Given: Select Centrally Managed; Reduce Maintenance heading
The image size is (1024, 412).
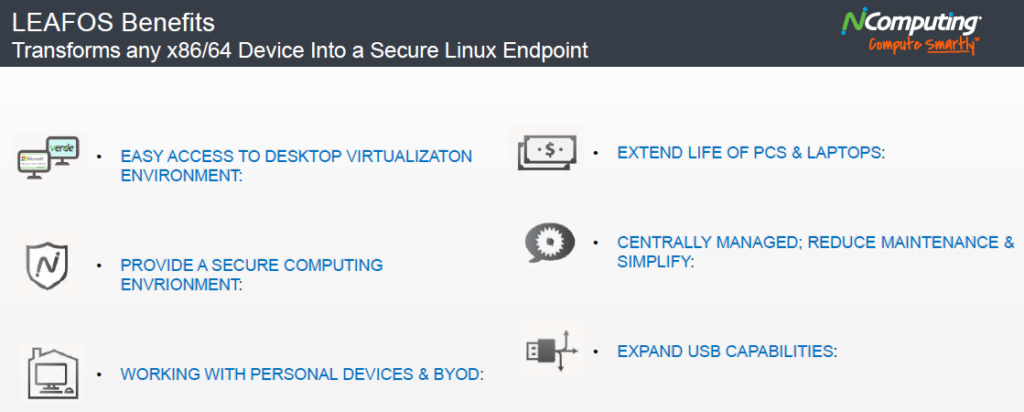Looking at the screenshot, I should pos(816,251).
